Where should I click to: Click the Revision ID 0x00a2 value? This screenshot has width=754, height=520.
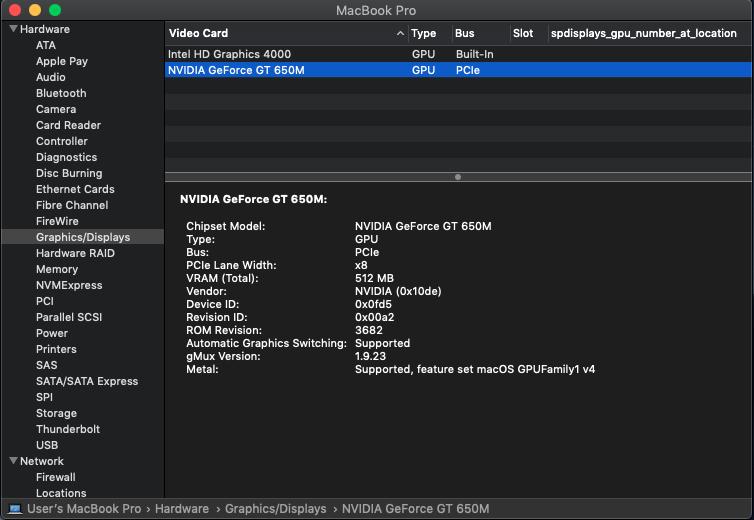[x=375, y=317]
